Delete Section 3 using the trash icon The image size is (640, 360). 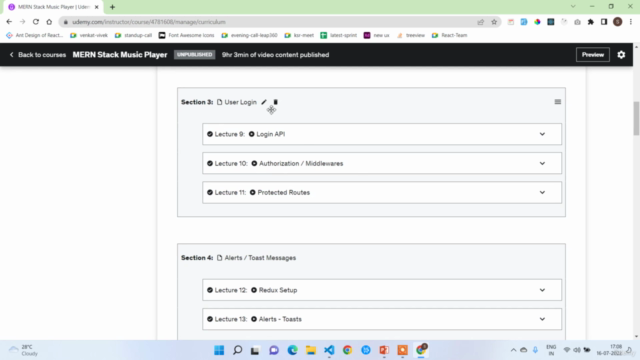276,102
